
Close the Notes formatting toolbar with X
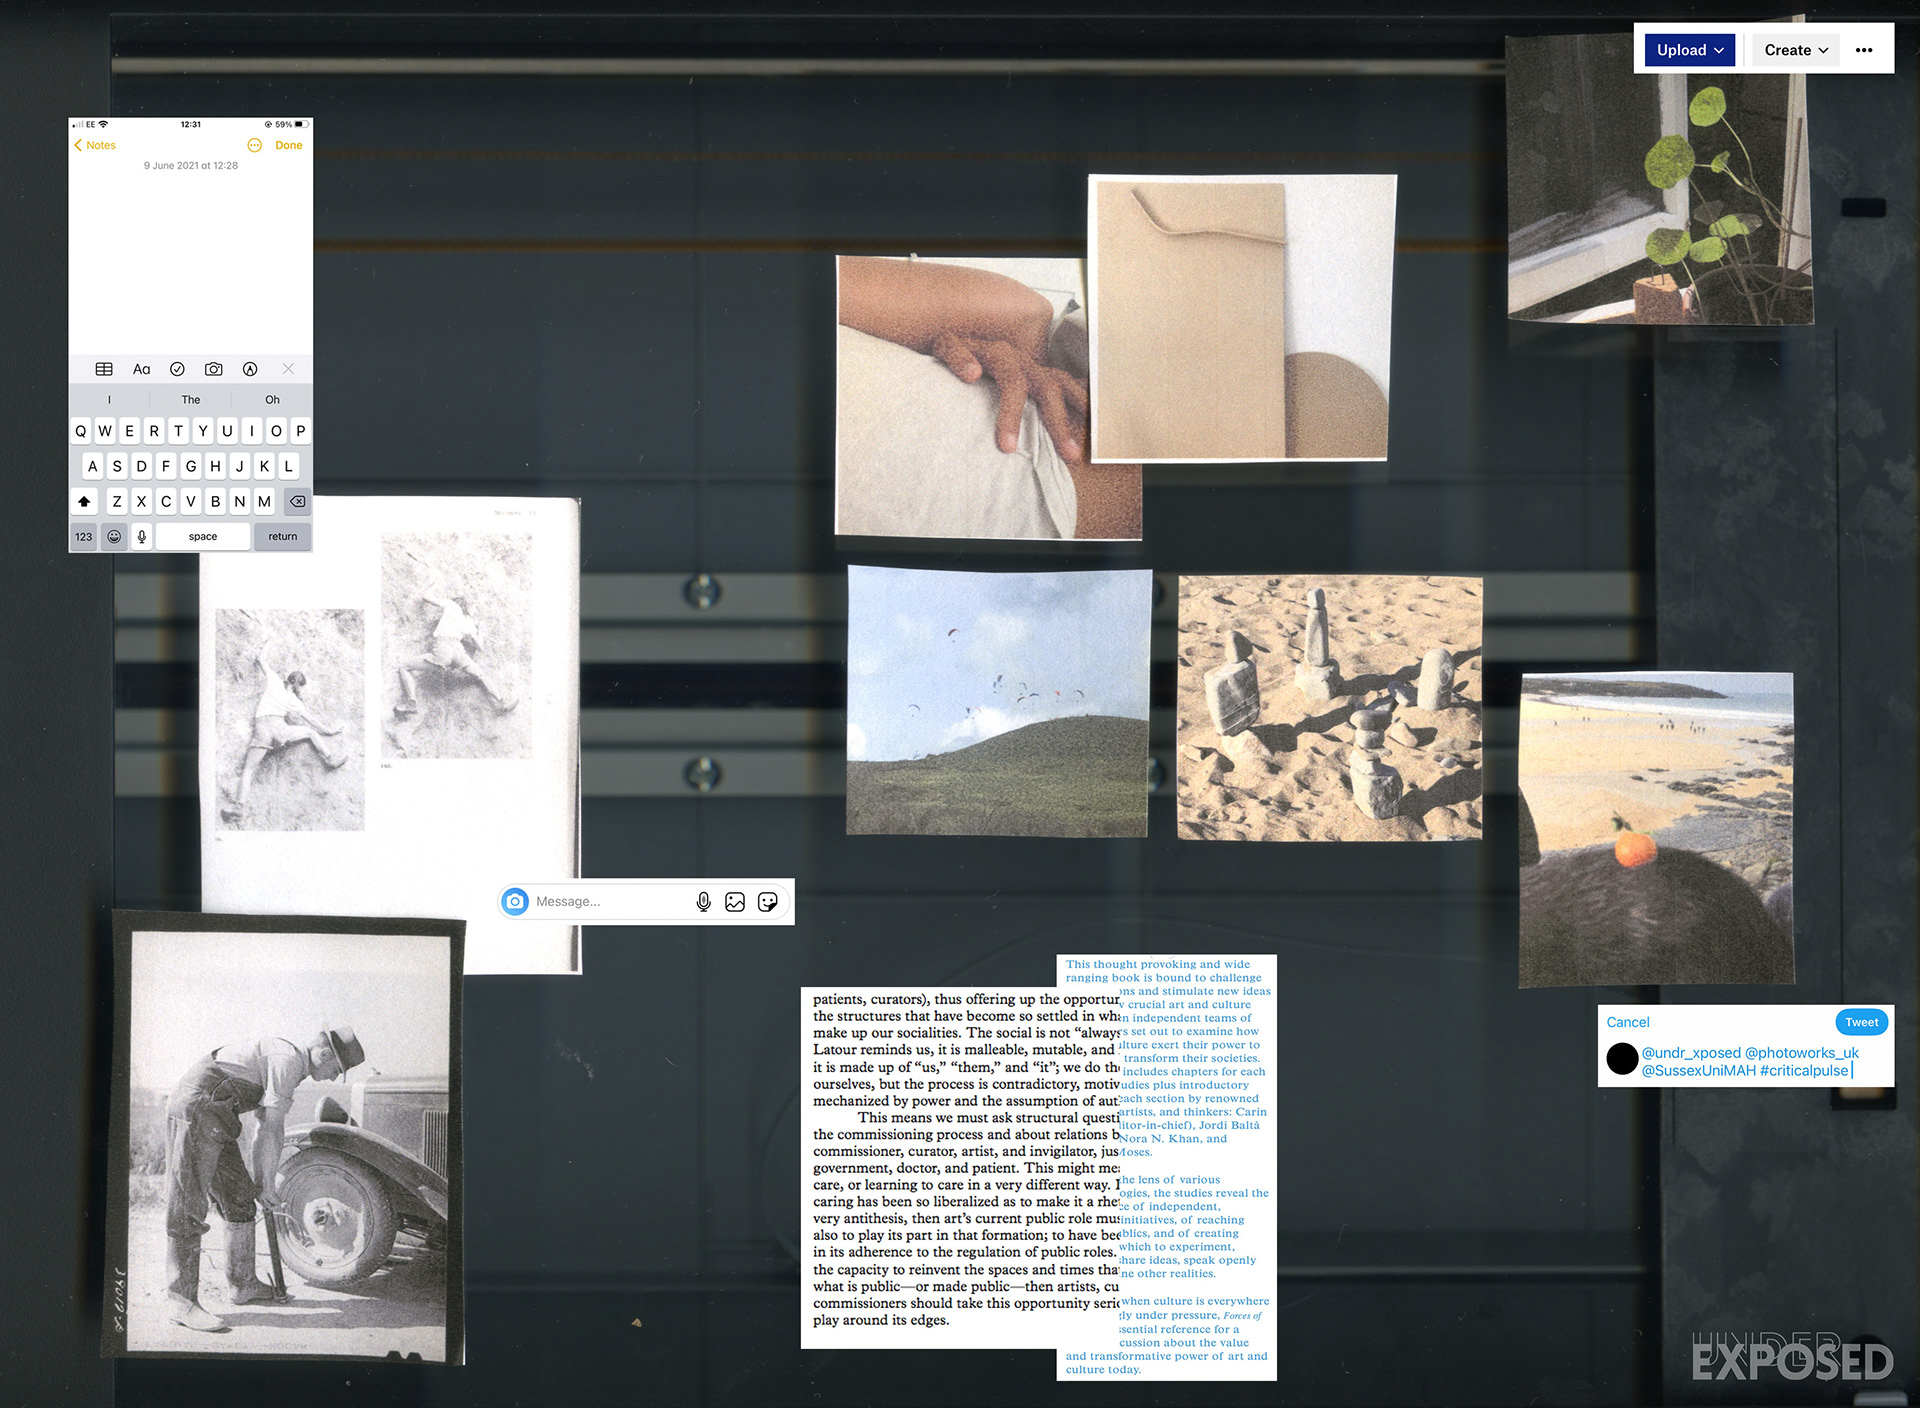[288, 369]
